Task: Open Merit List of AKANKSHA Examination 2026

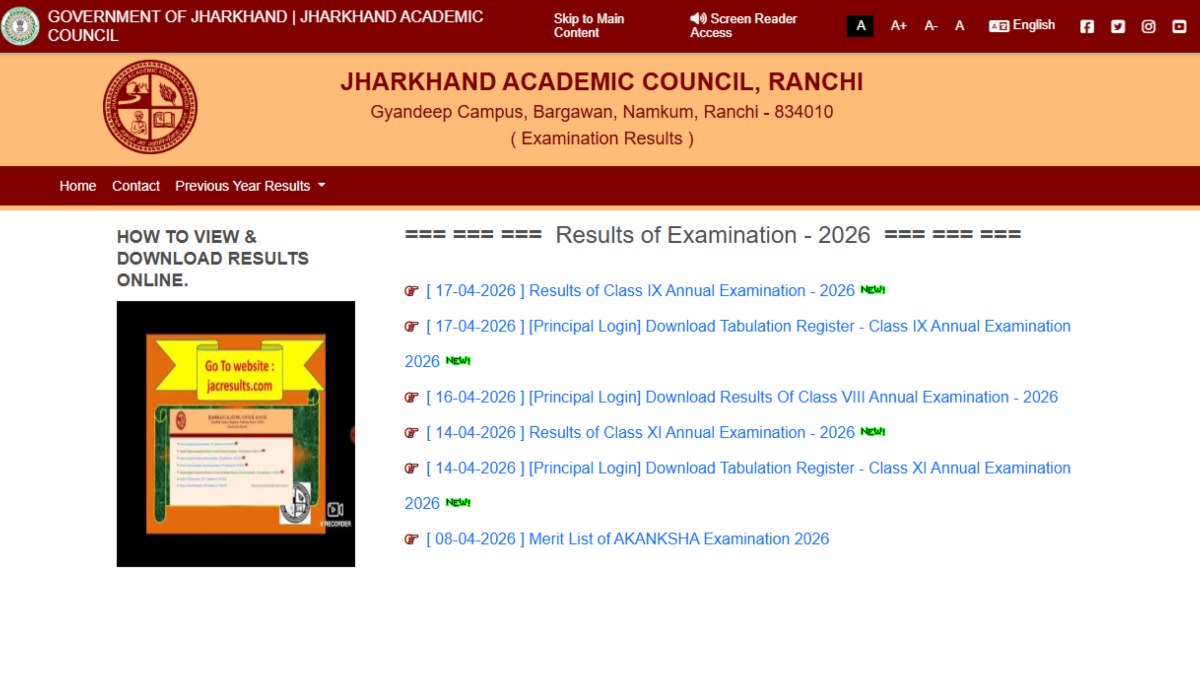Action: (627, 539)
